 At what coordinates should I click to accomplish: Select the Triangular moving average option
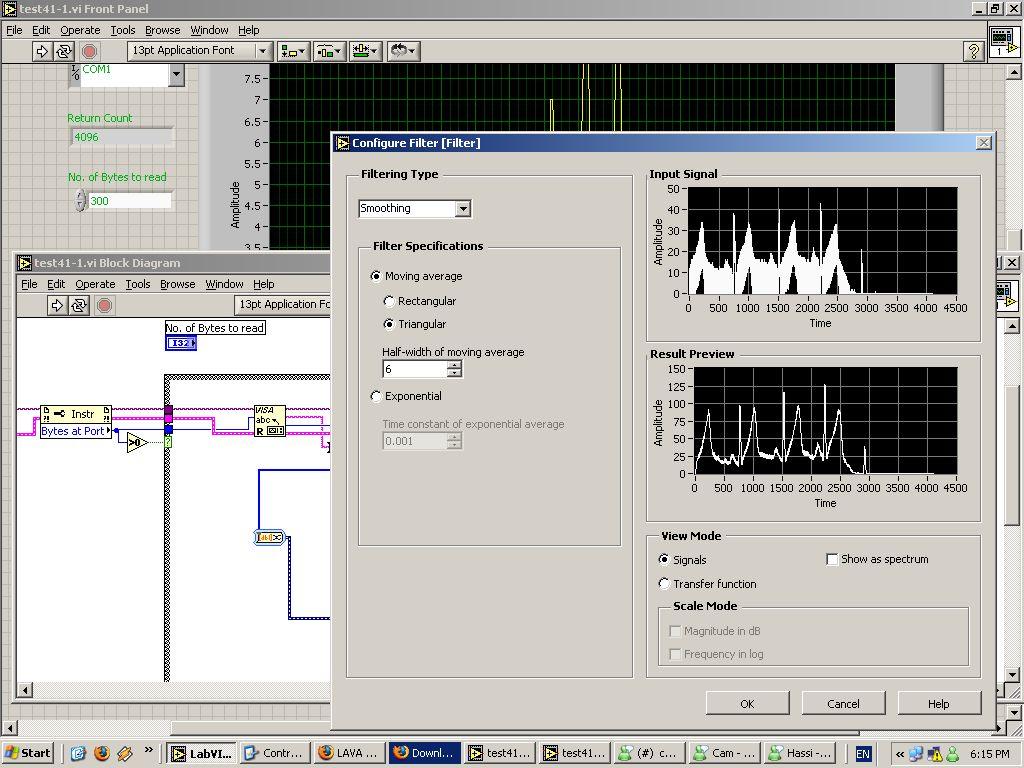point(389,324)
